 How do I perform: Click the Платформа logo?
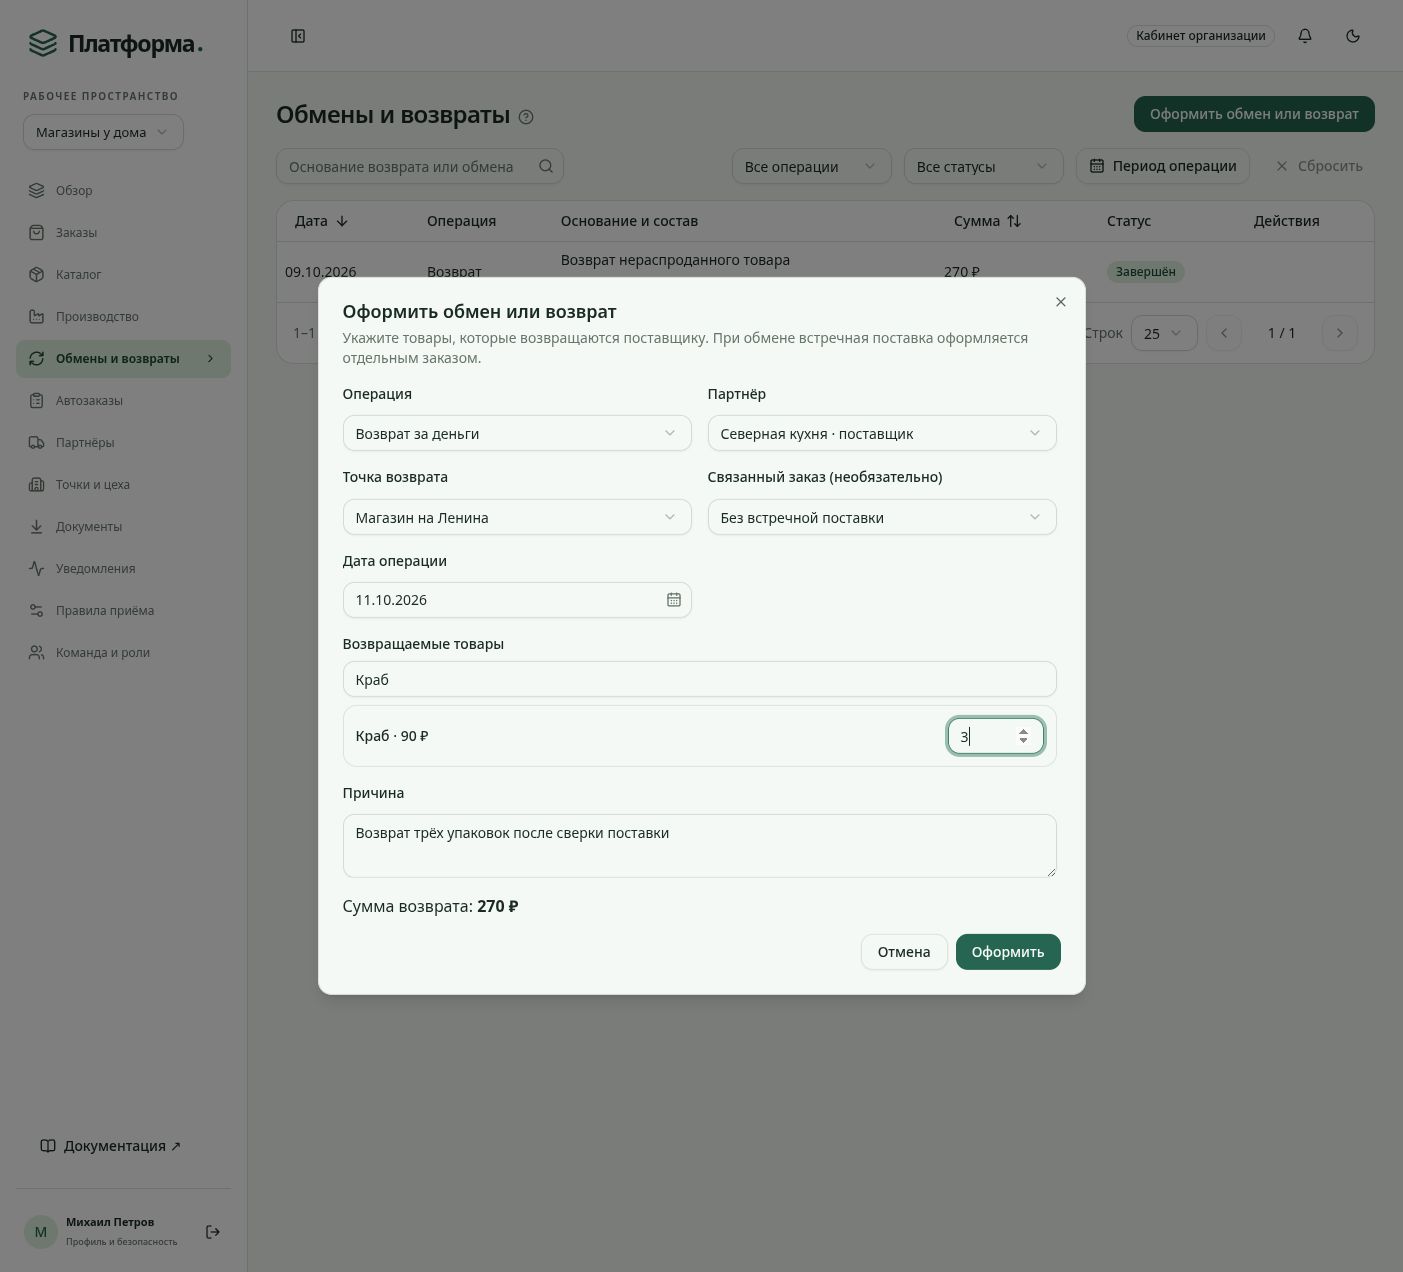click(x=115, y=44)
